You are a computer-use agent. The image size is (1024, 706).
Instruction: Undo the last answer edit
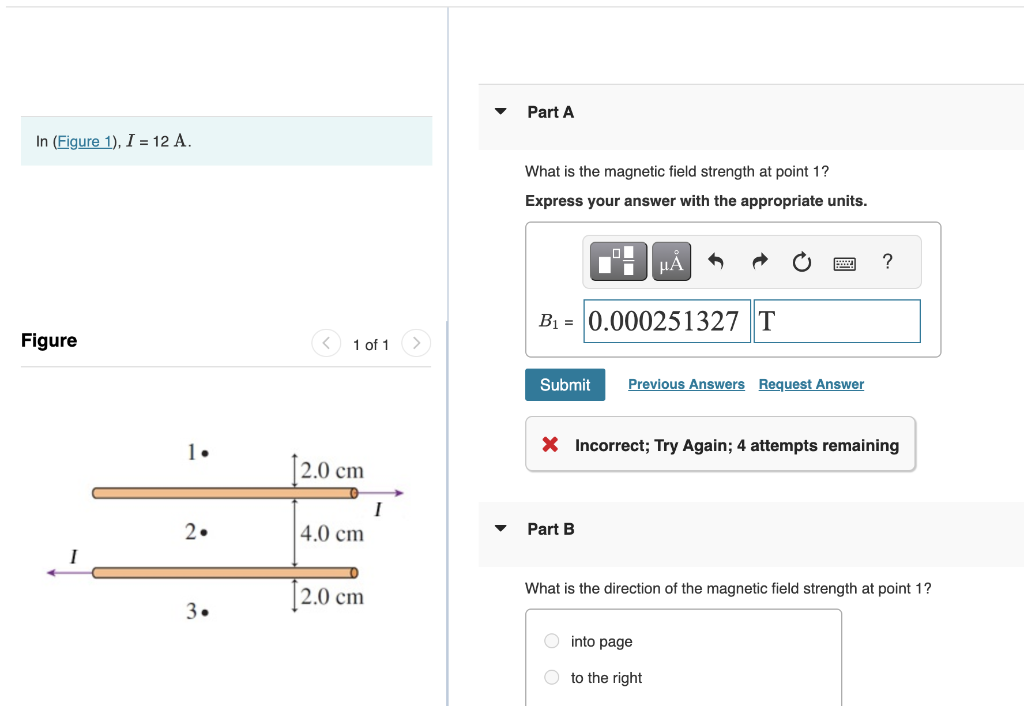click(x=716, y=262)
